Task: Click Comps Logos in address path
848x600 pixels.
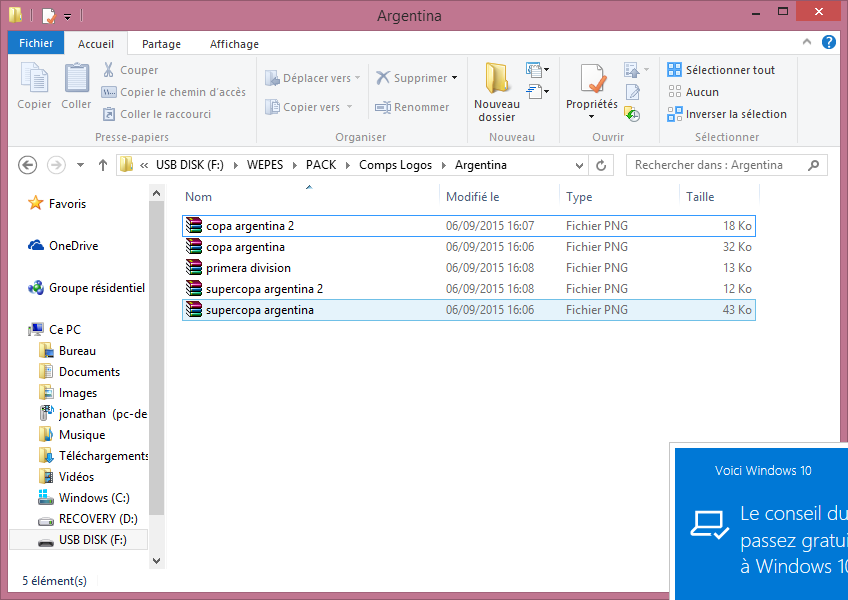Action: click(x=395, y=165)
